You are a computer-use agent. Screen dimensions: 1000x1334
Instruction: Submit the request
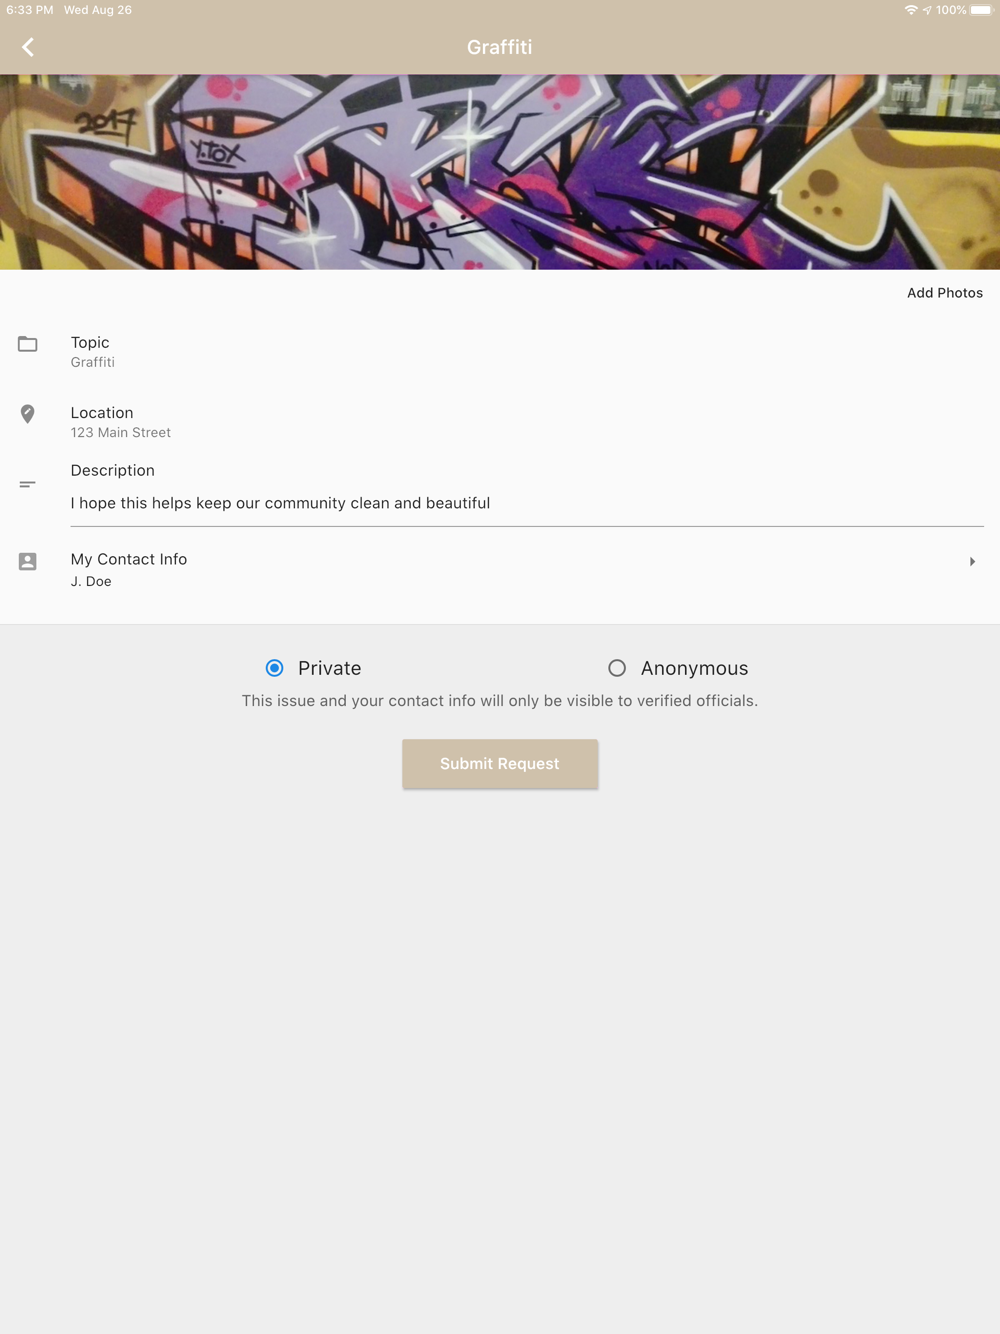click(x=500, y=764)
